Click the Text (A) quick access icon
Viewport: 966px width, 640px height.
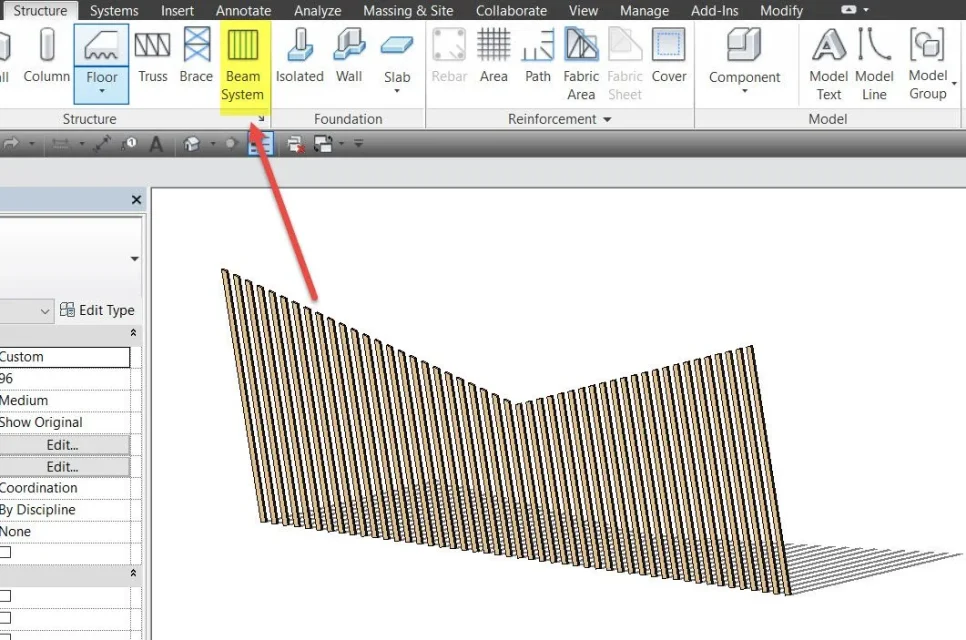tap(156, 144)
